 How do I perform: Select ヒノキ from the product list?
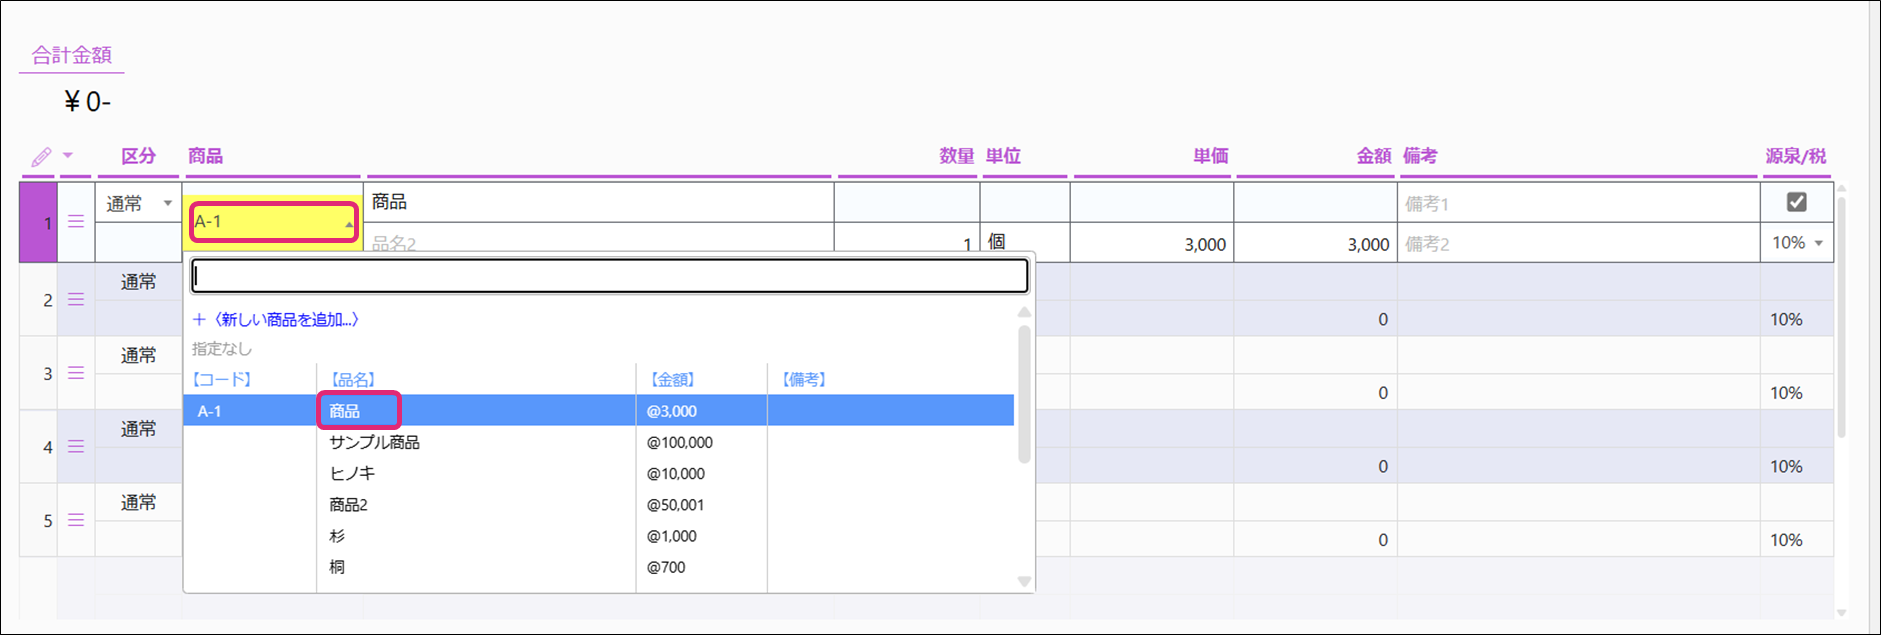point(352,474)
